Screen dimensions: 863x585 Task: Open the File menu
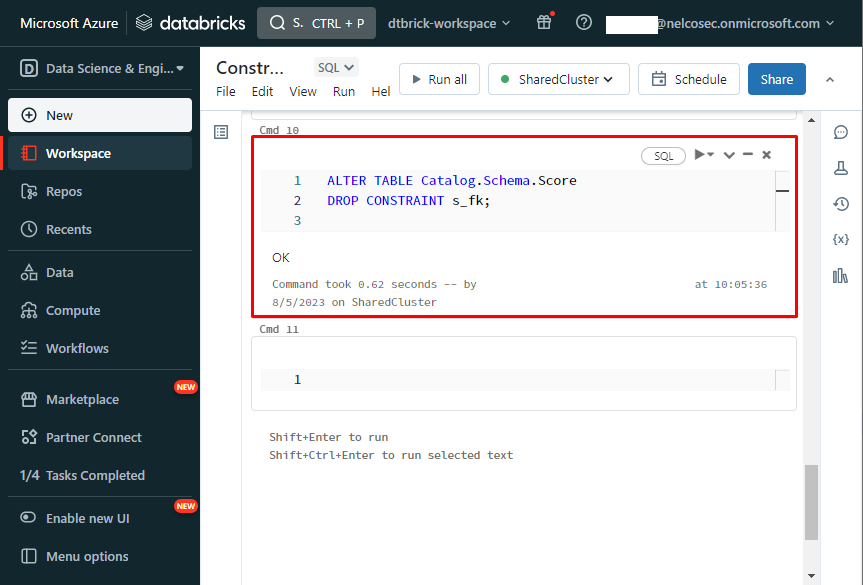pyautogui.click(x=226, y=91)
